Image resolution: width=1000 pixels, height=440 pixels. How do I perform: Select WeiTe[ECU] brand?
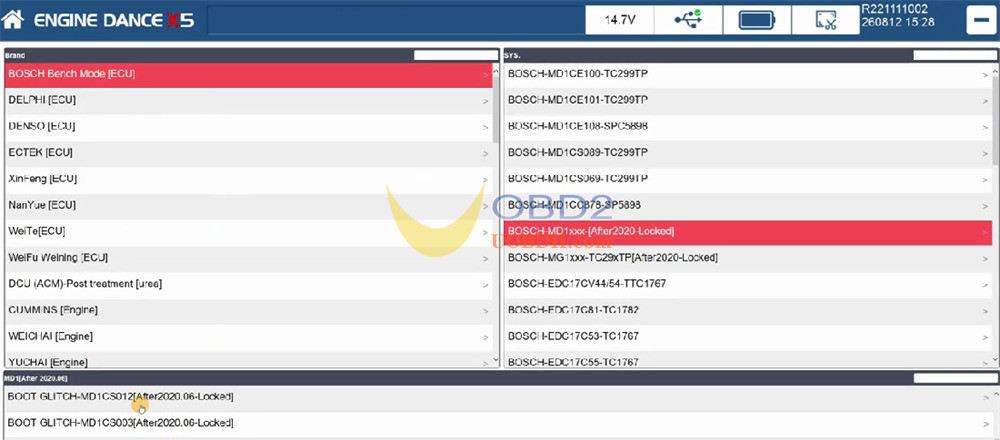pos(249,231)
